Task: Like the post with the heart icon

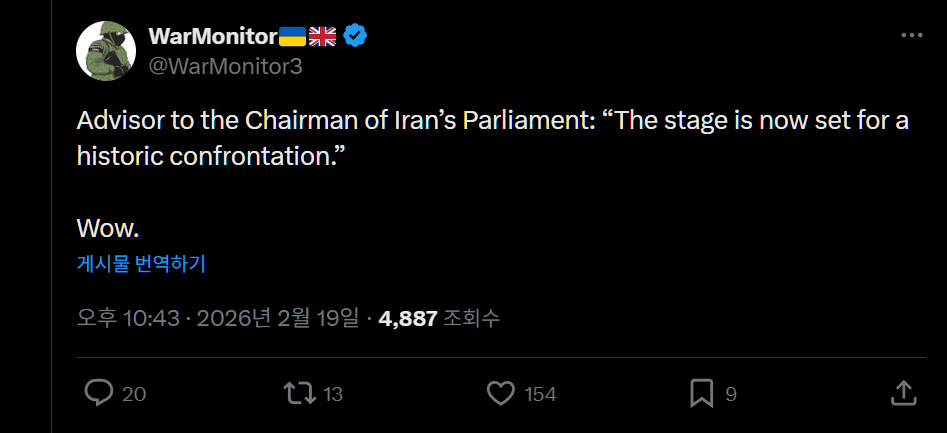Action: tap(500, 393)
